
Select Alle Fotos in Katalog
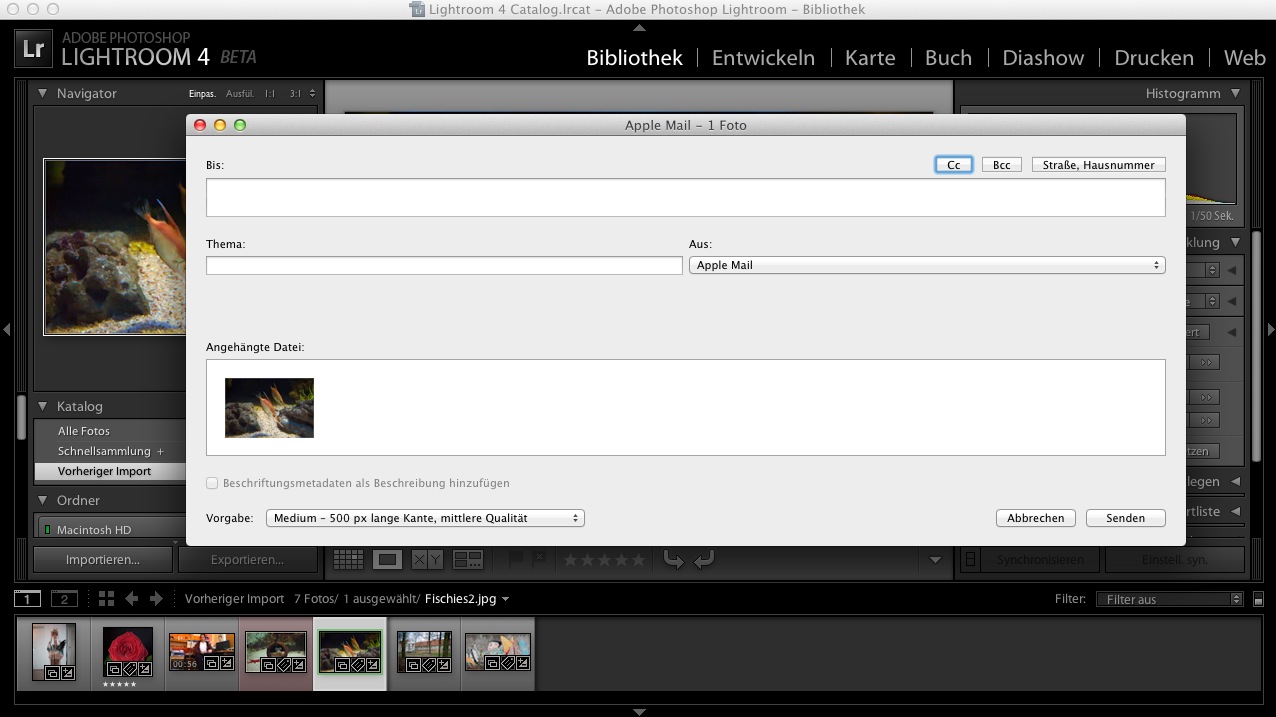tap(84, 431)
